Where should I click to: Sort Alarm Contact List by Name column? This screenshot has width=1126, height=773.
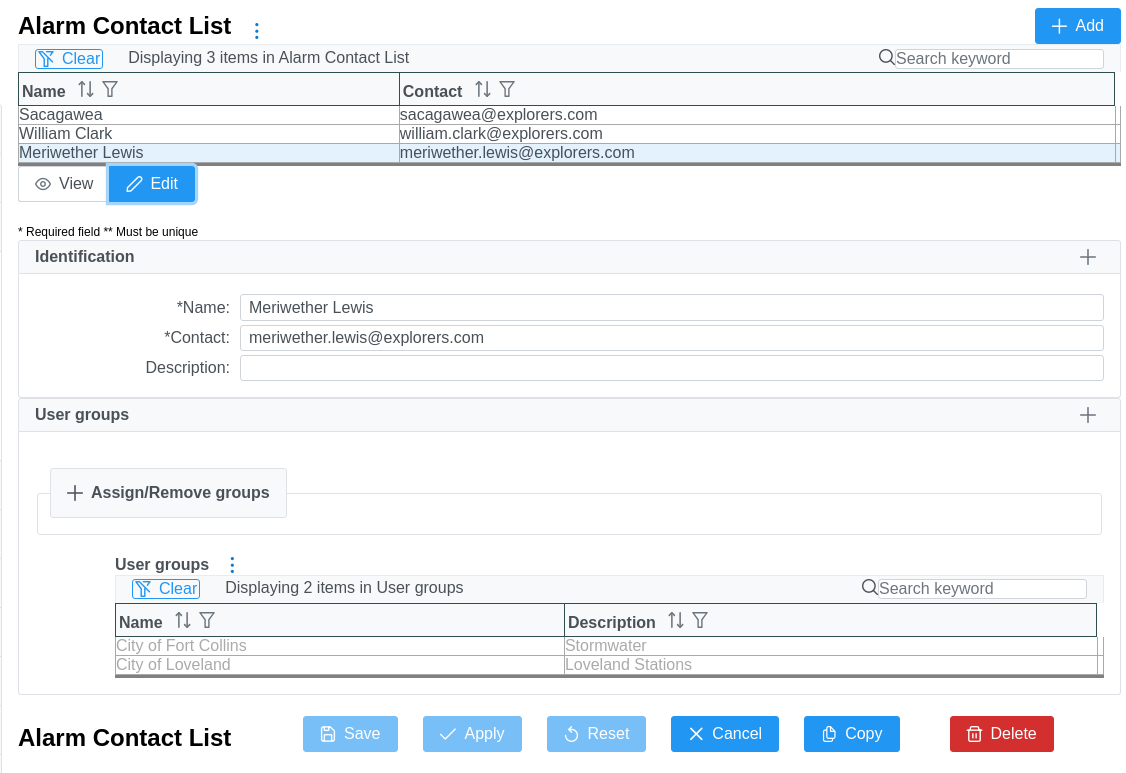[86, 90]
